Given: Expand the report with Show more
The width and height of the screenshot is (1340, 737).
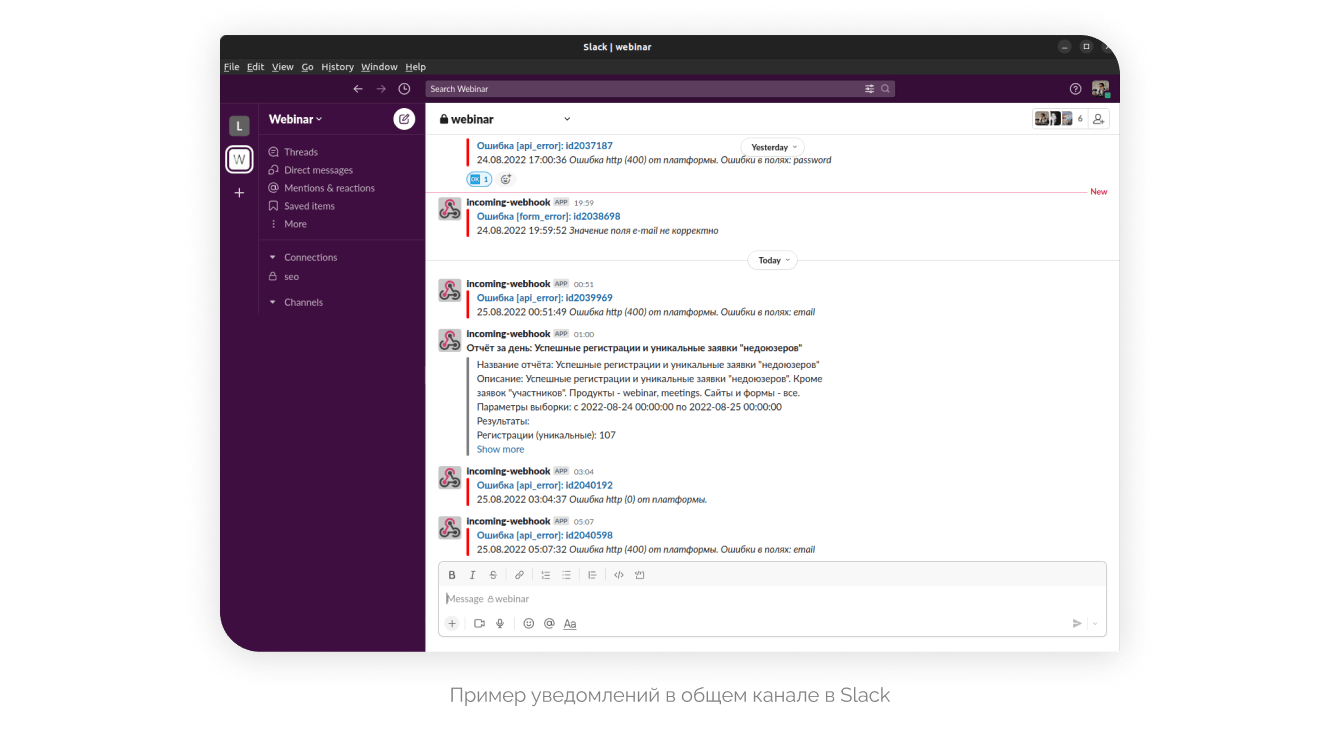Looking at the screenshot, I should (500, 449).
